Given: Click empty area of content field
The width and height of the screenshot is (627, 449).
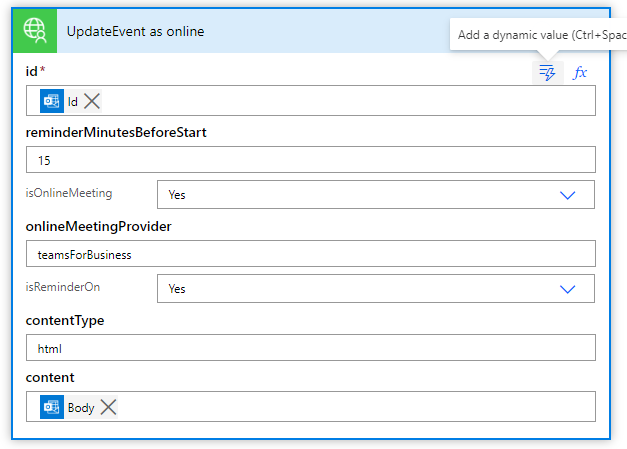Looking at the screenshot, I should [356, 407].
